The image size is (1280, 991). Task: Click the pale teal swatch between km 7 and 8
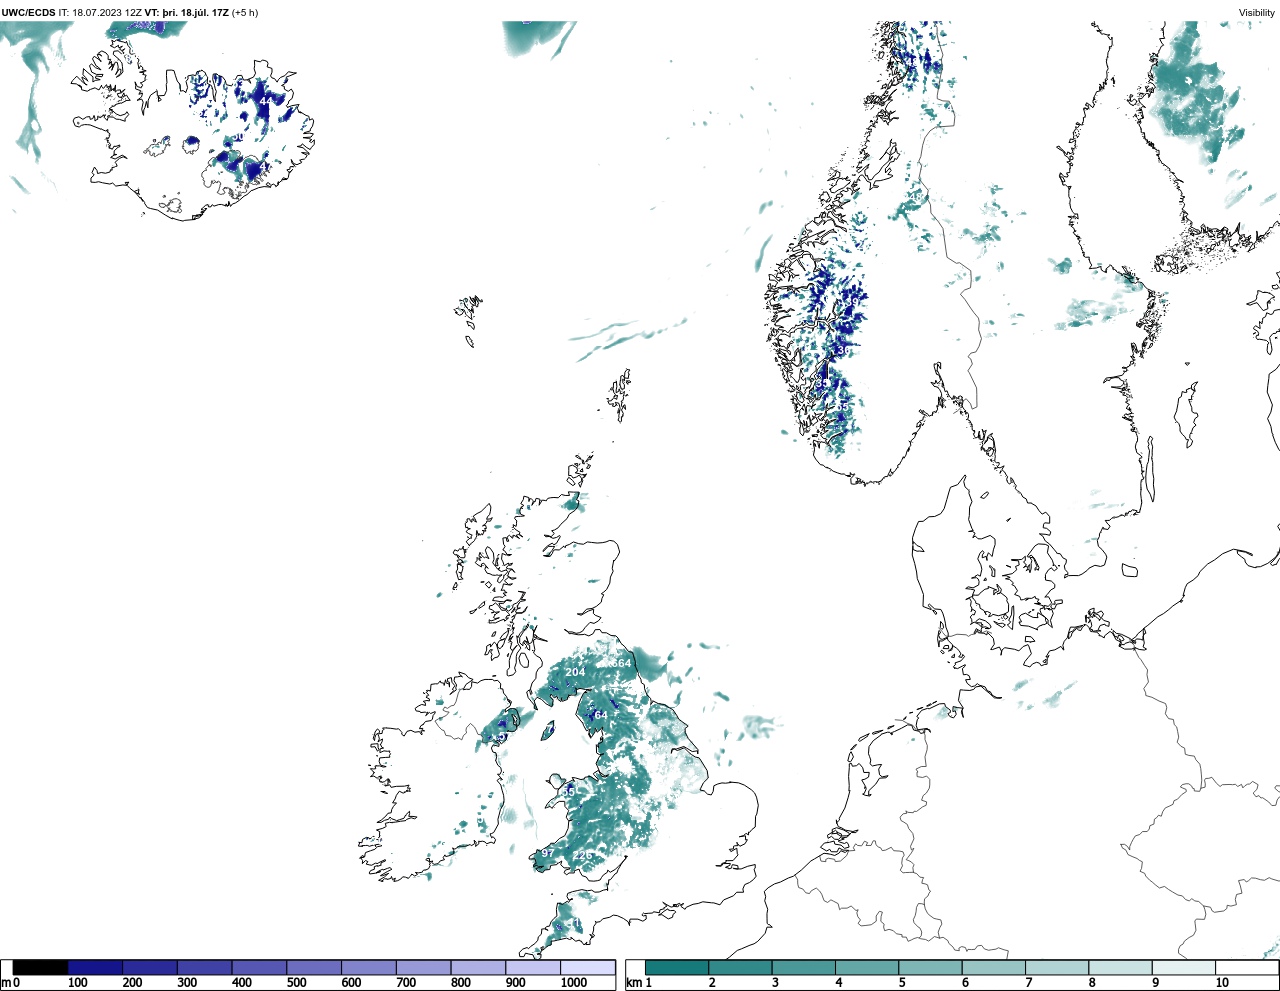pyautogui.click(x=1057, y=968)
